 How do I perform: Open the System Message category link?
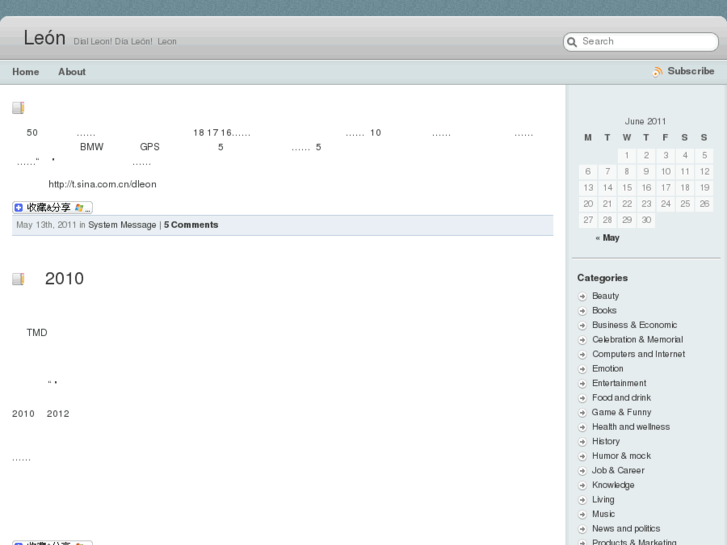coord(122,225)
